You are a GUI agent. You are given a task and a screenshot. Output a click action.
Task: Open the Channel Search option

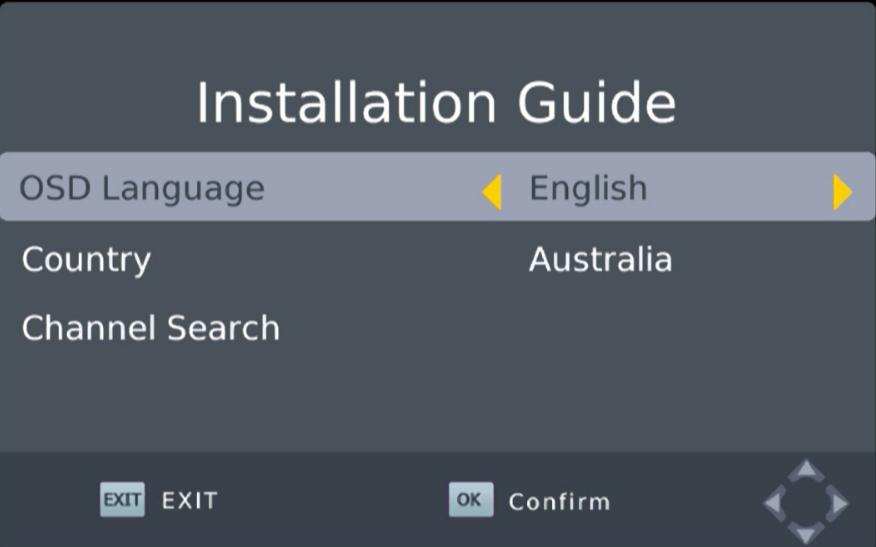[x=150, y=327]
